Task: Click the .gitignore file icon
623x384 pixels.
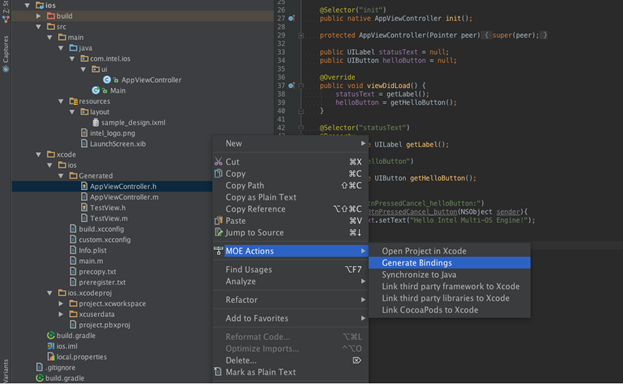Action: 39,367
